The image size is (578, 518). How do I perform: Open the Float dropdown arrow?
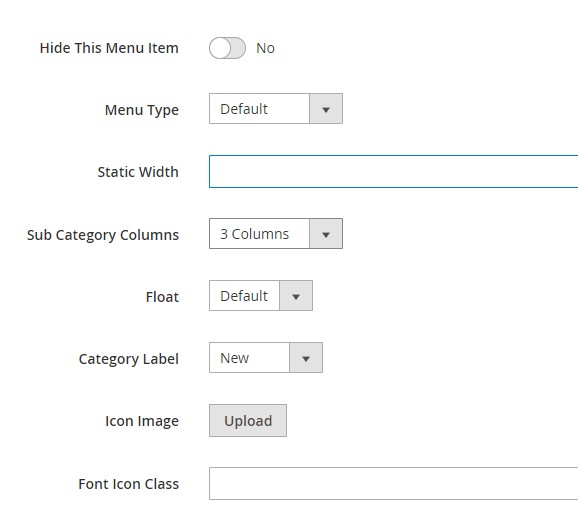pyautogui.click(x=296, y=296)
